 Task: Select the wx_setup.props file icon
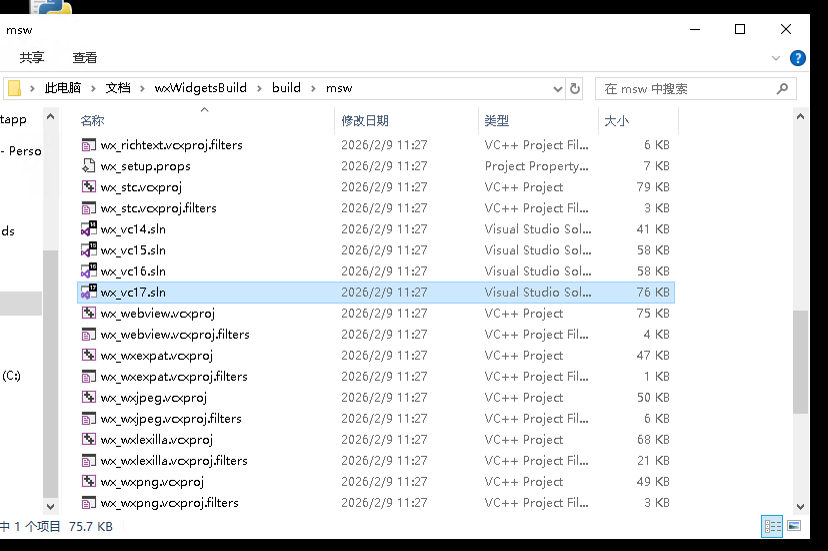[88, 166]
